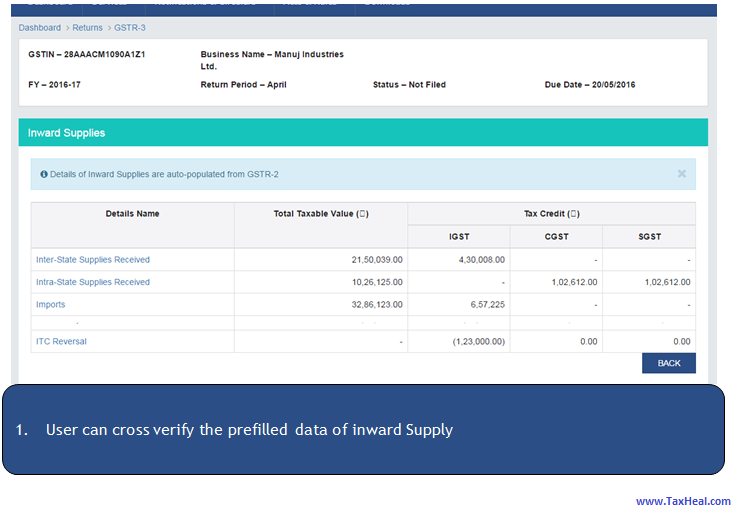This screenshot has height=515, width=739.
Task: Click the info icon in the blue alert
Action: click(44, 174)
